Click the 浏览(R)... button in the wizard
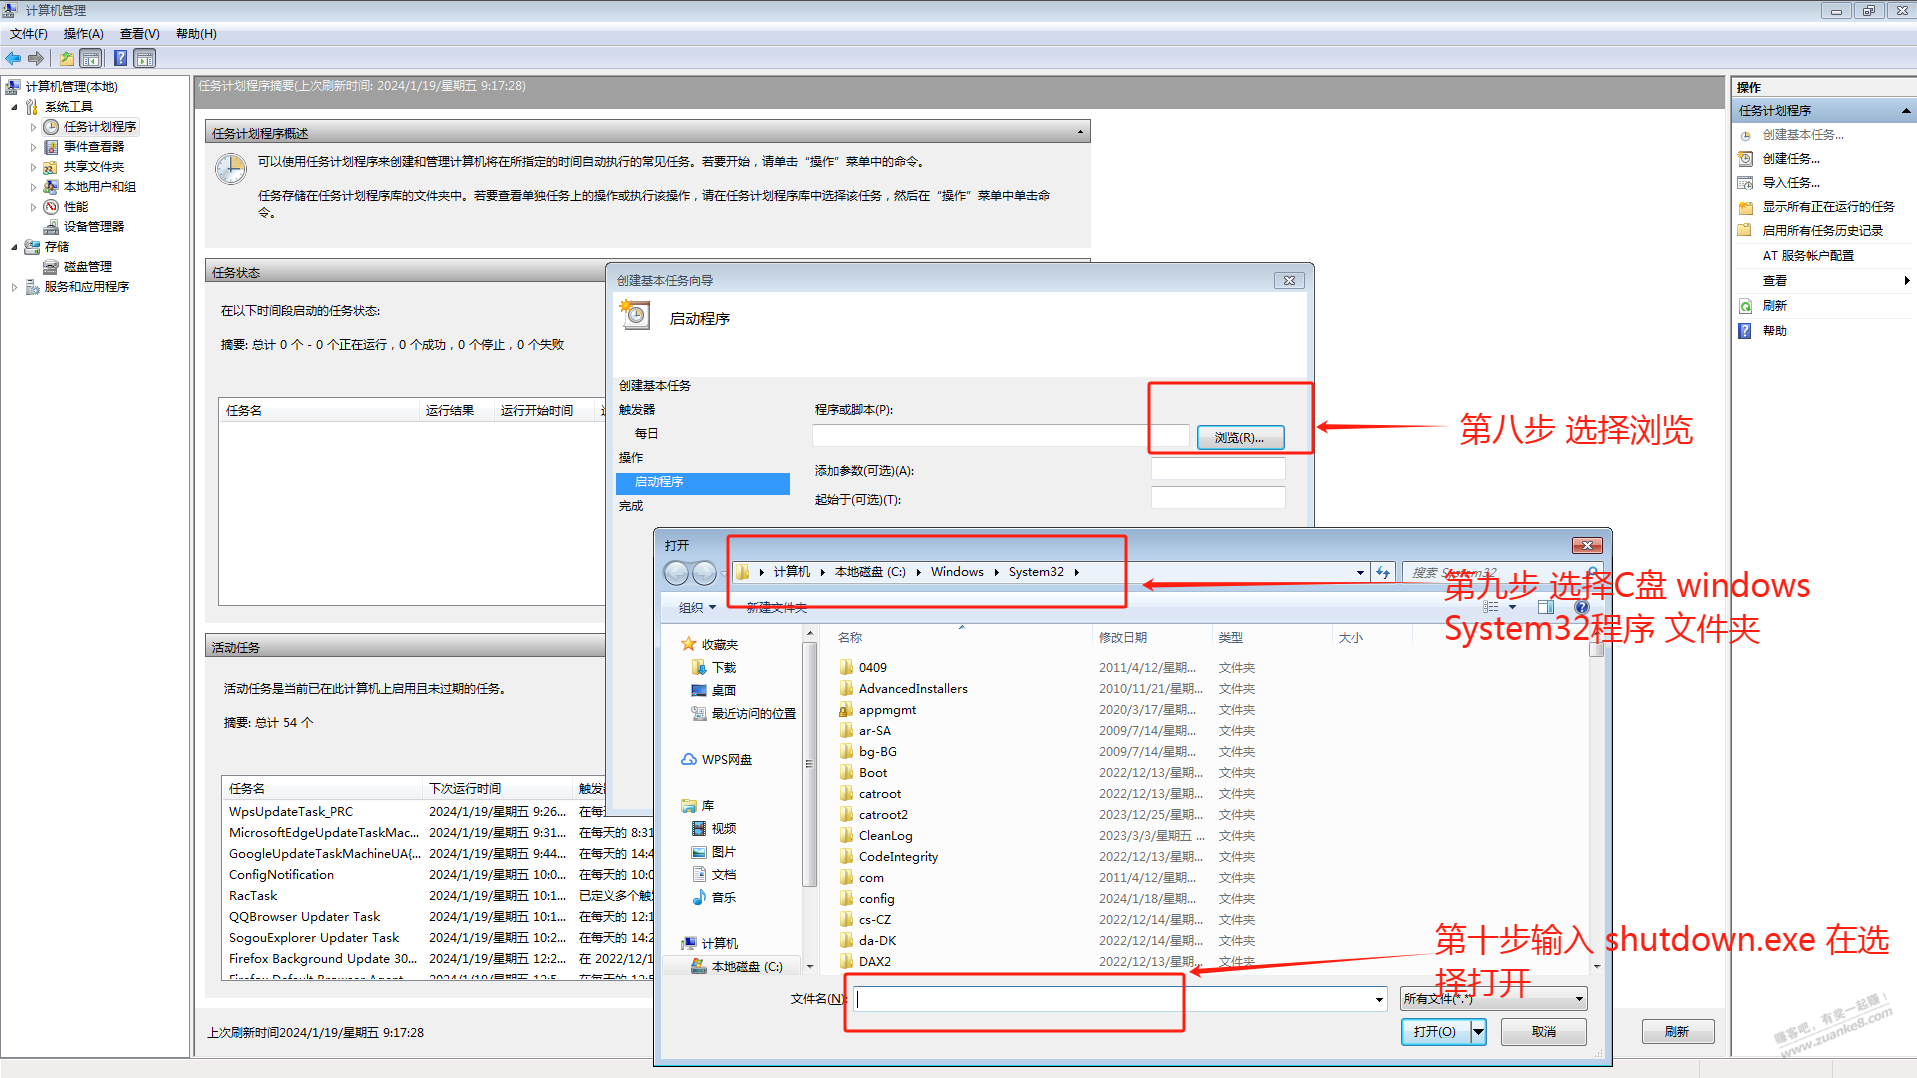 (x=1240, y=438)
